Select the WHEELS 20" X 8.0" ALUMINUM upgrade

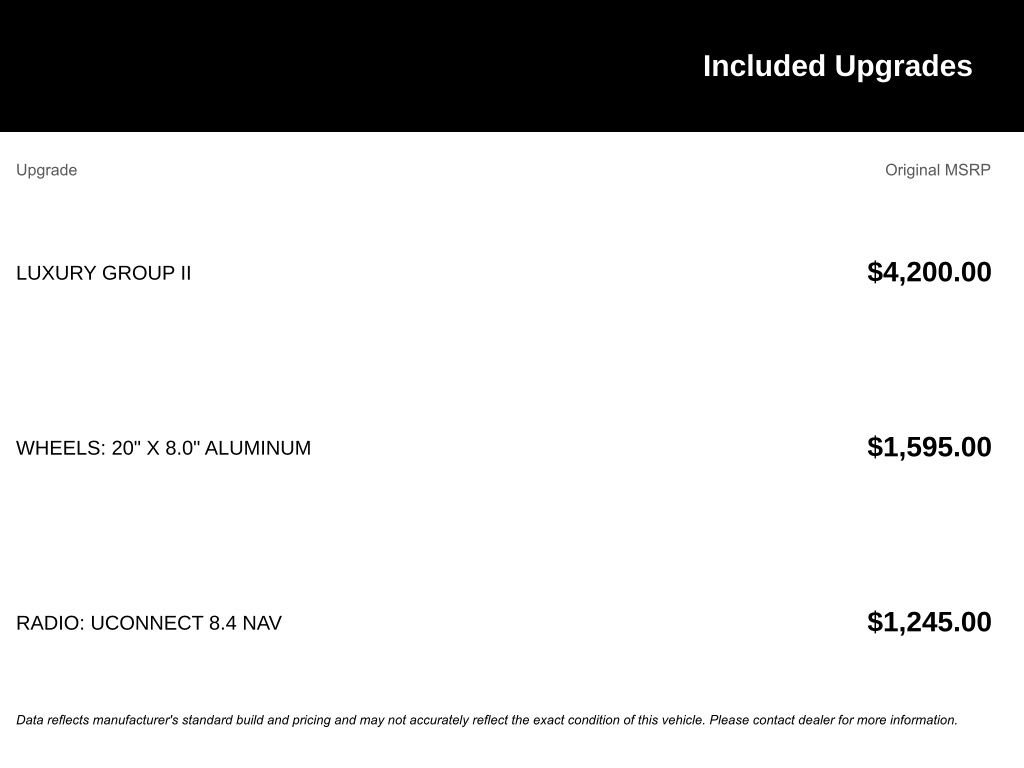163,448
